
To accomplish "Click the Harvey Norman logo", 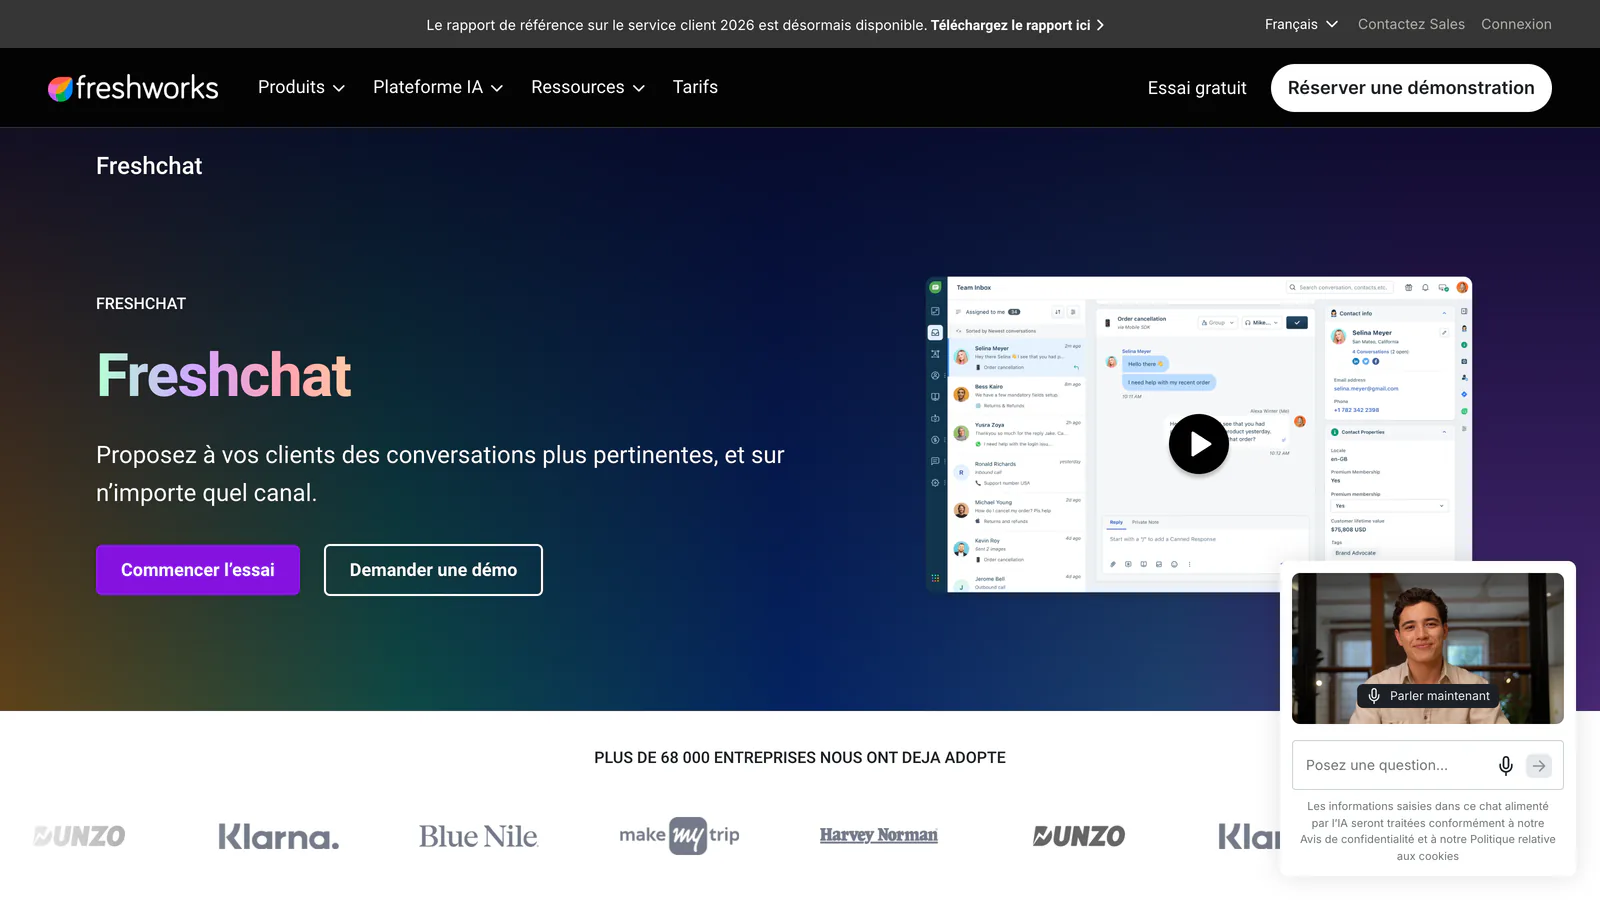I will tap(879, 835).
